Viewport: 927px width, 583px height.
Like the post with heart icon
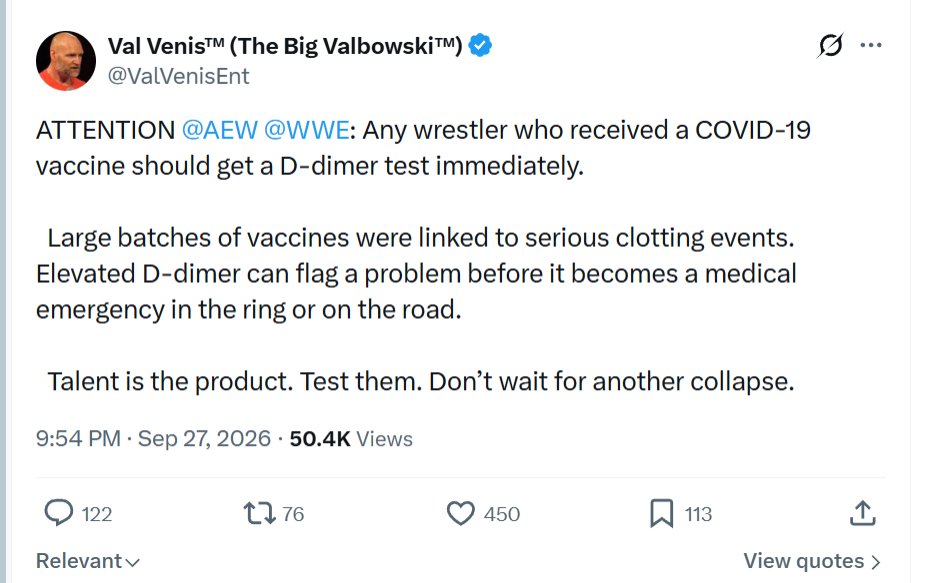(x=461, y=513)
